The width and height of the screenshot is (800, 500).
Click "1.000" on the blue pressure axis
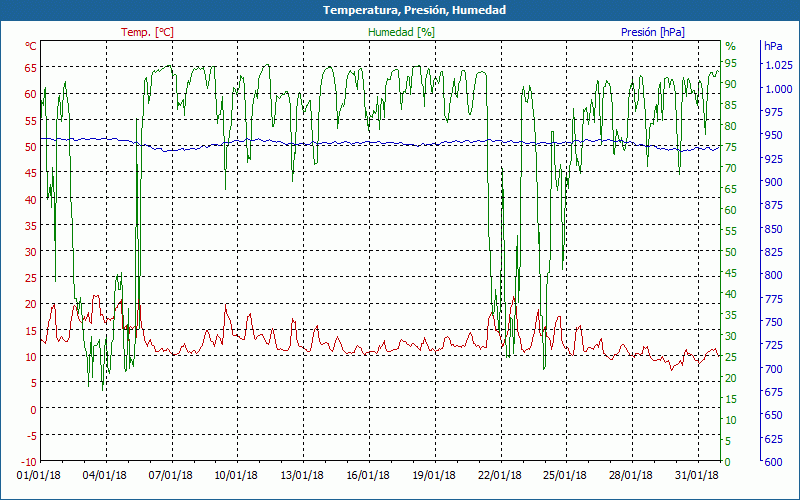[779, 89]
